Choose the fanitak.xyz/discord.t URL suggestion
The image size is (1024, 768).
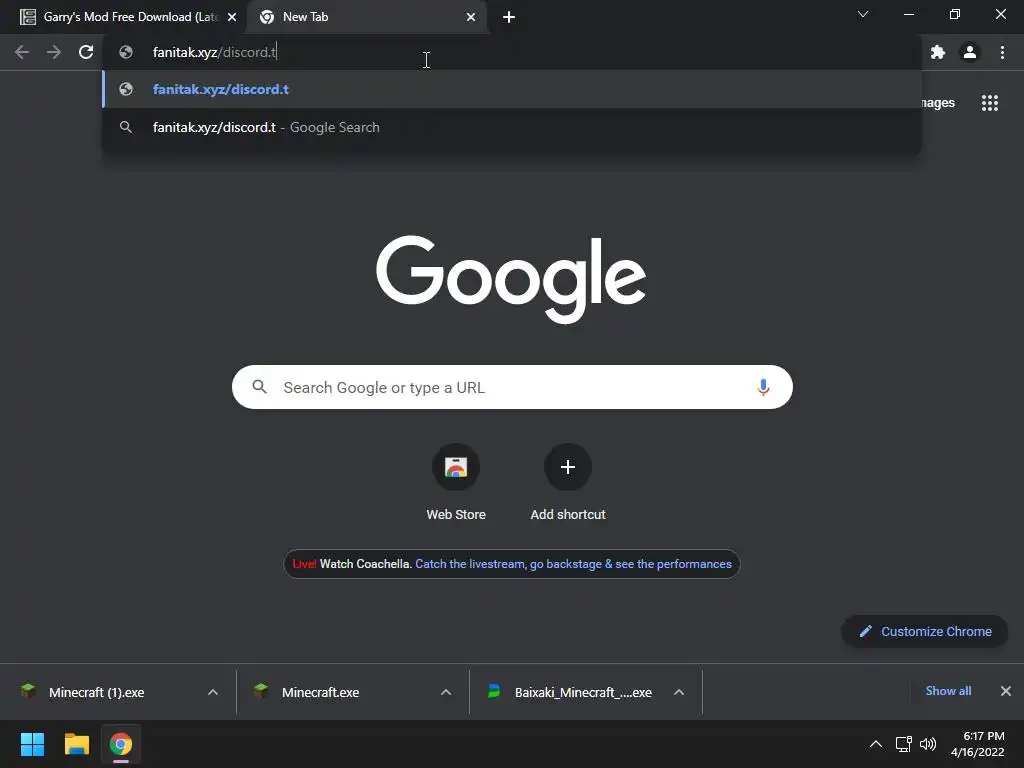point(512,89)
